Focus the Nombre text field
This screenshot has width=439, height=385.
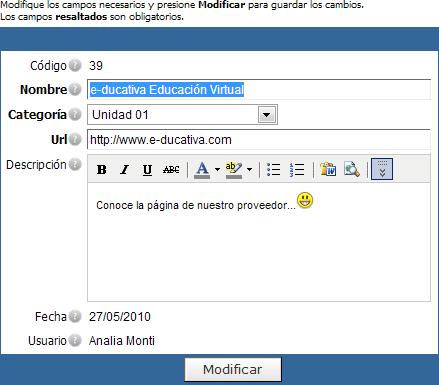pos(259,89)
